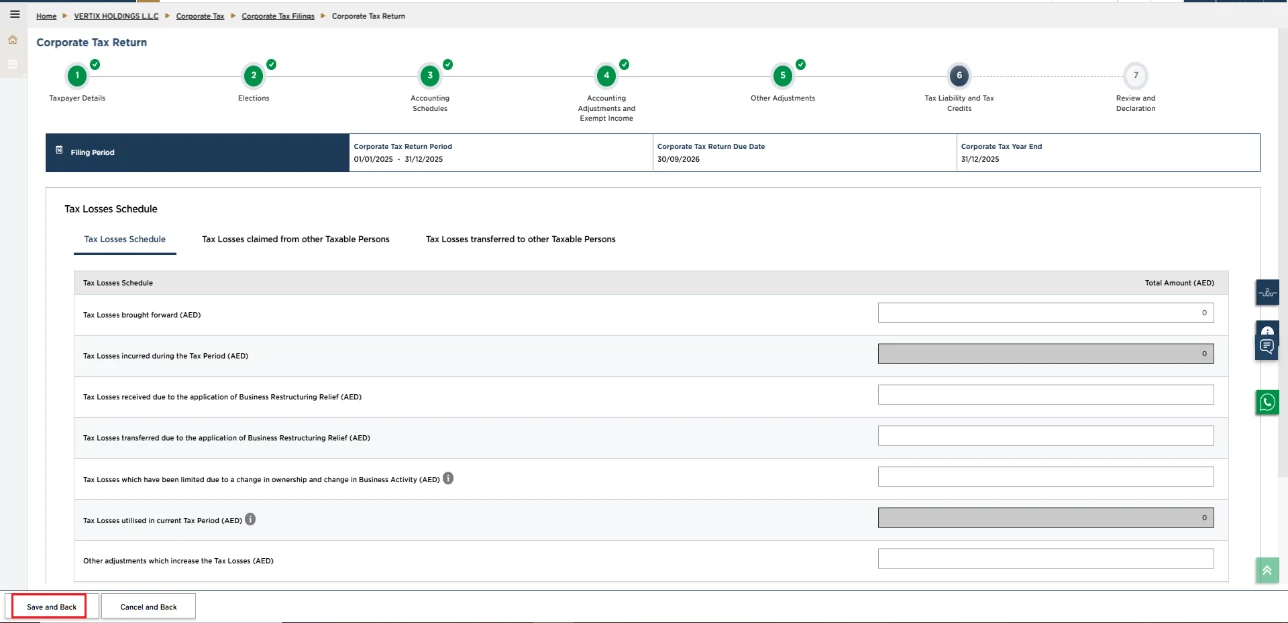This screenshot has height=623, width=1288.
Task: Focus Other adjustments which increase Tax Losses input
Action: 1045,559
